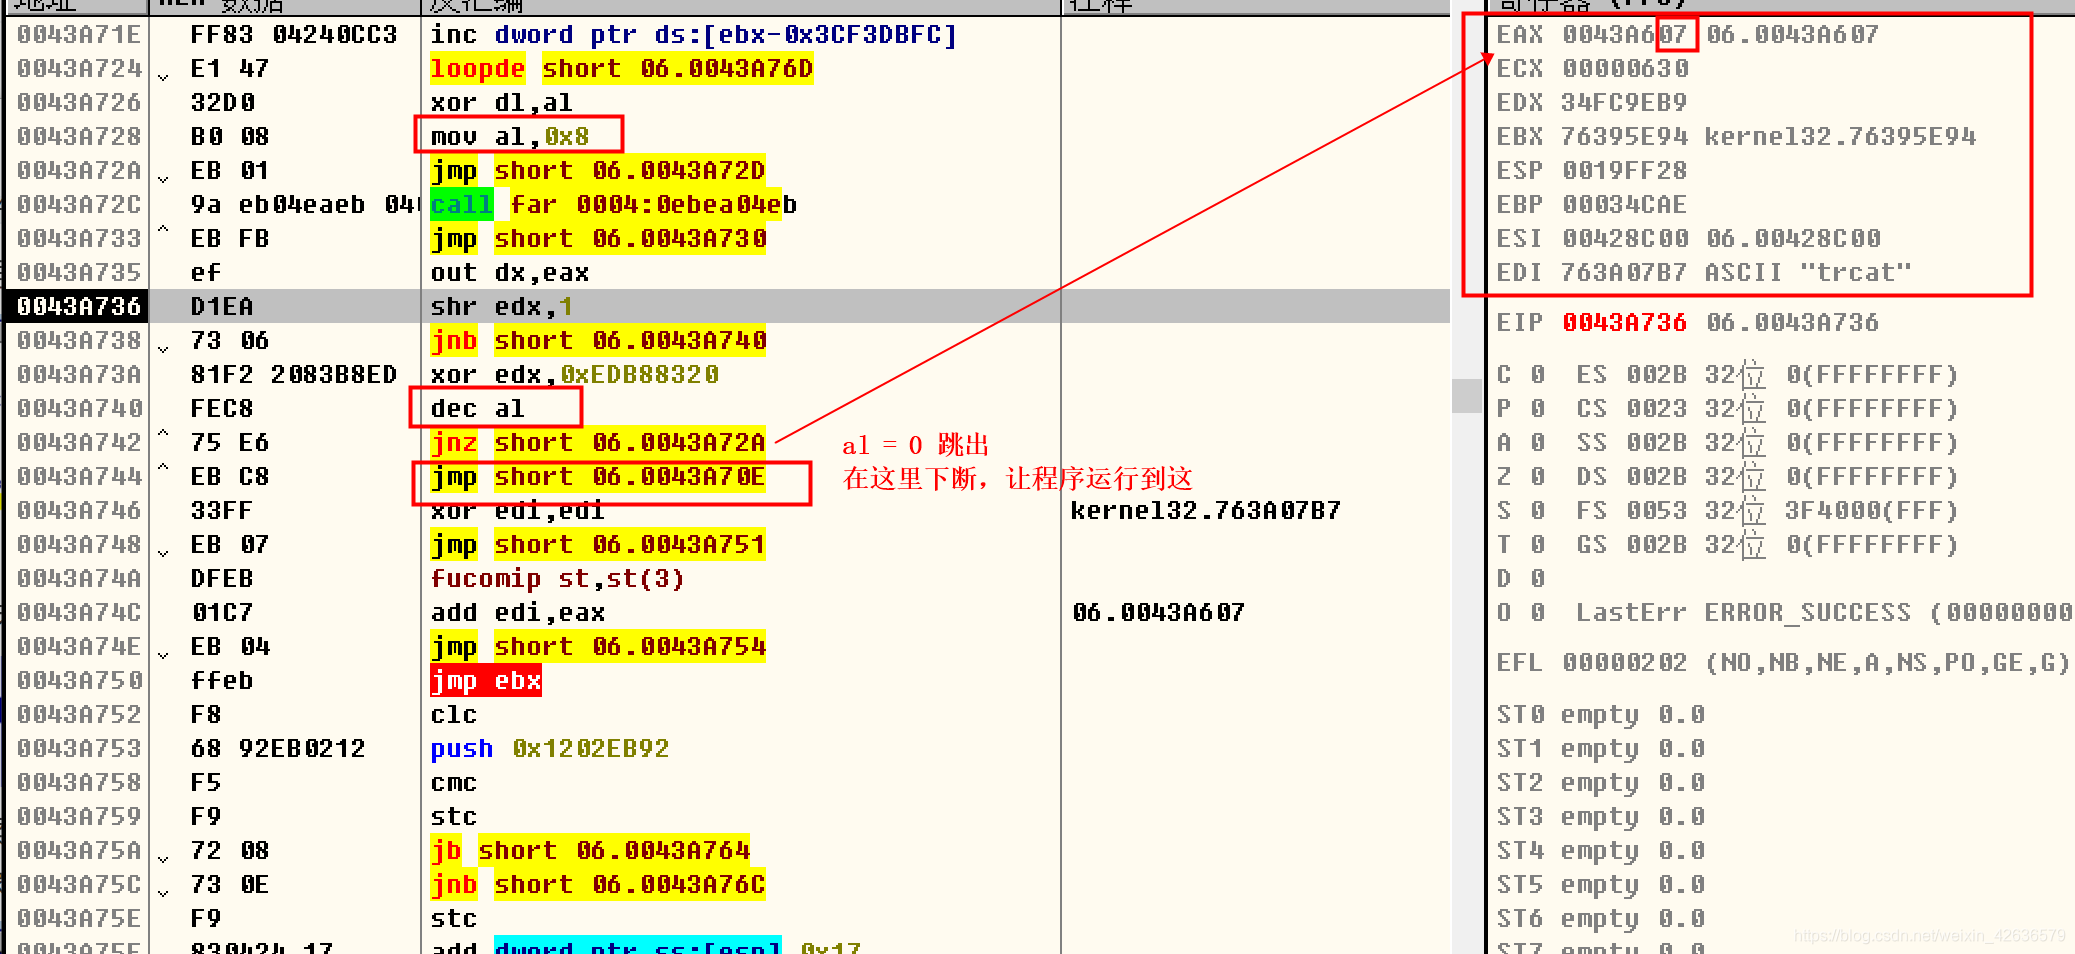
Task: Toggle the S flag value
Action: click(x=1538, y=511)
